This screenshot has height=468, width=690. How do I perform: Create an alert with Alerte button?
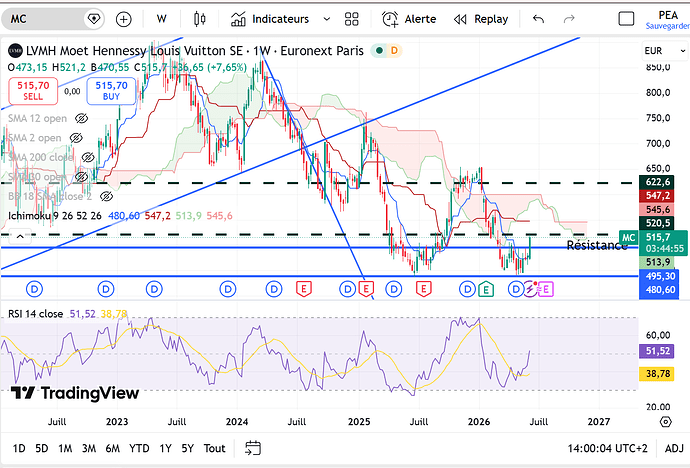coord(409,19)
